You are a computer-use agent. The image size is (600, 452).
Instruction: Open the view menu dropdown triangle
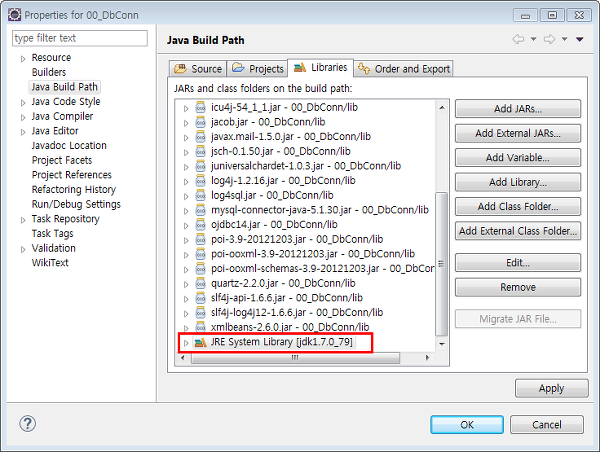pos(580,39)
